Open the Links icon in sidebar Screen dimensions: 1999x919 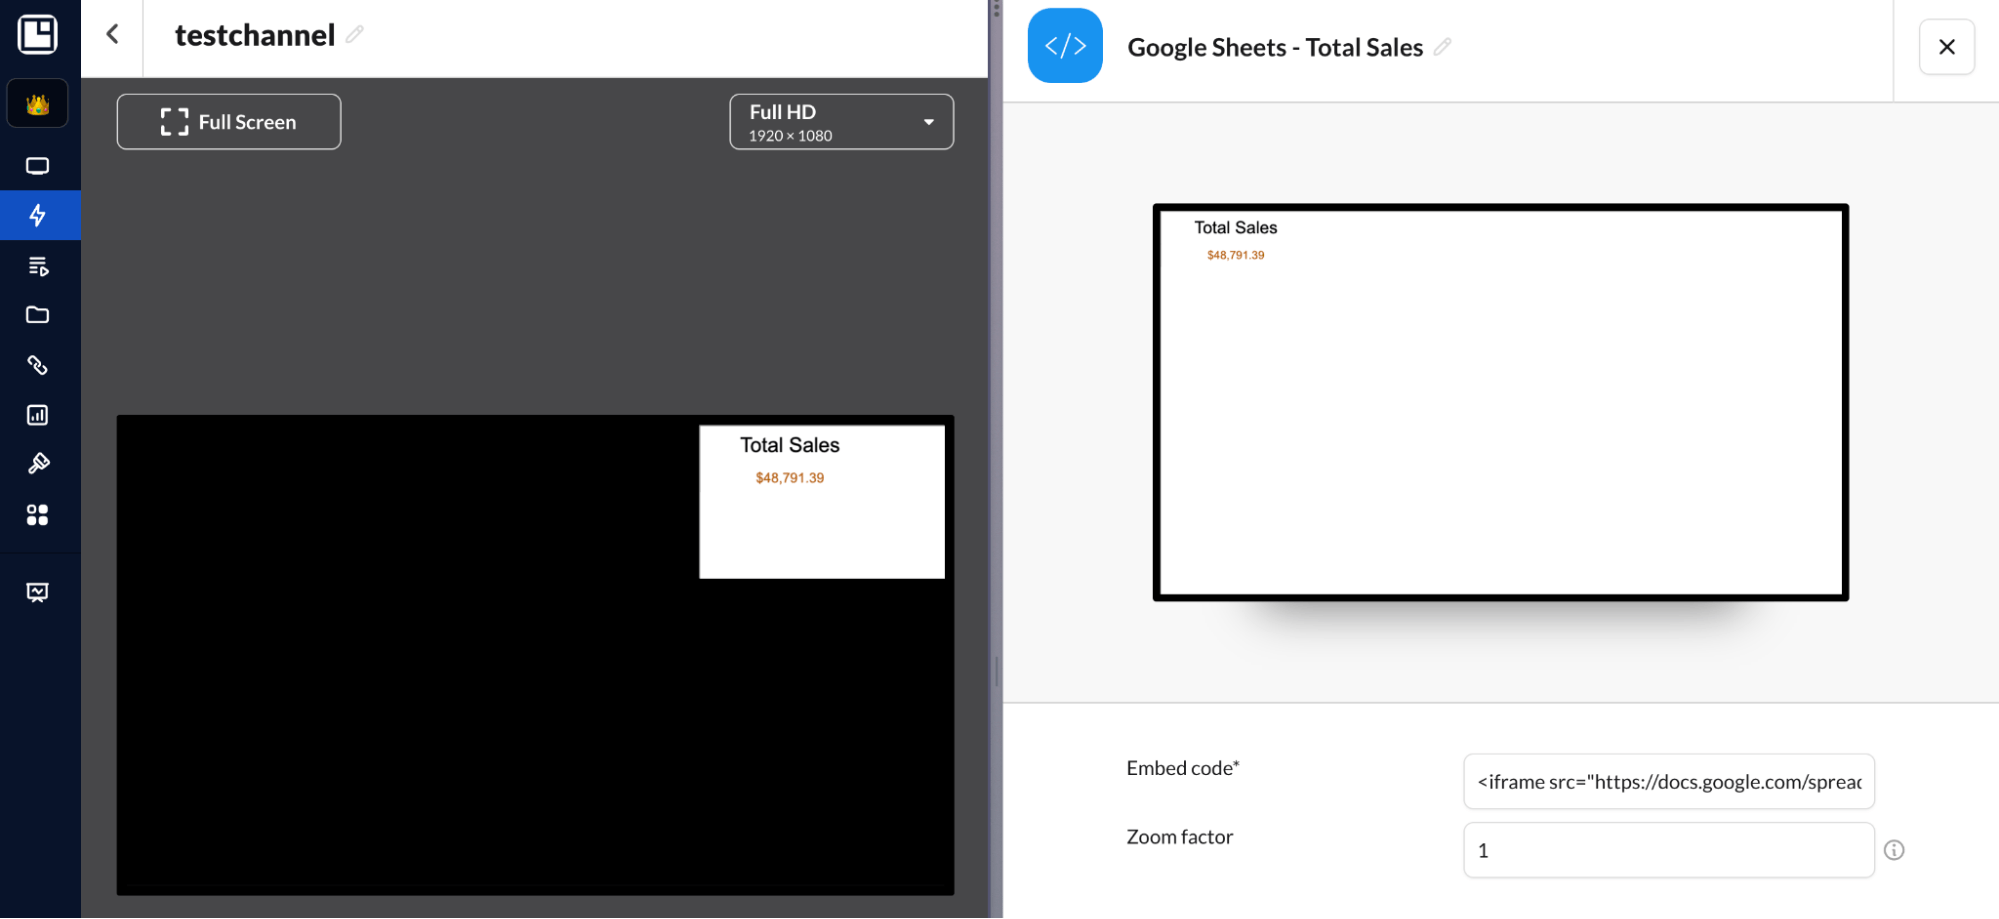tap(37, 365)
